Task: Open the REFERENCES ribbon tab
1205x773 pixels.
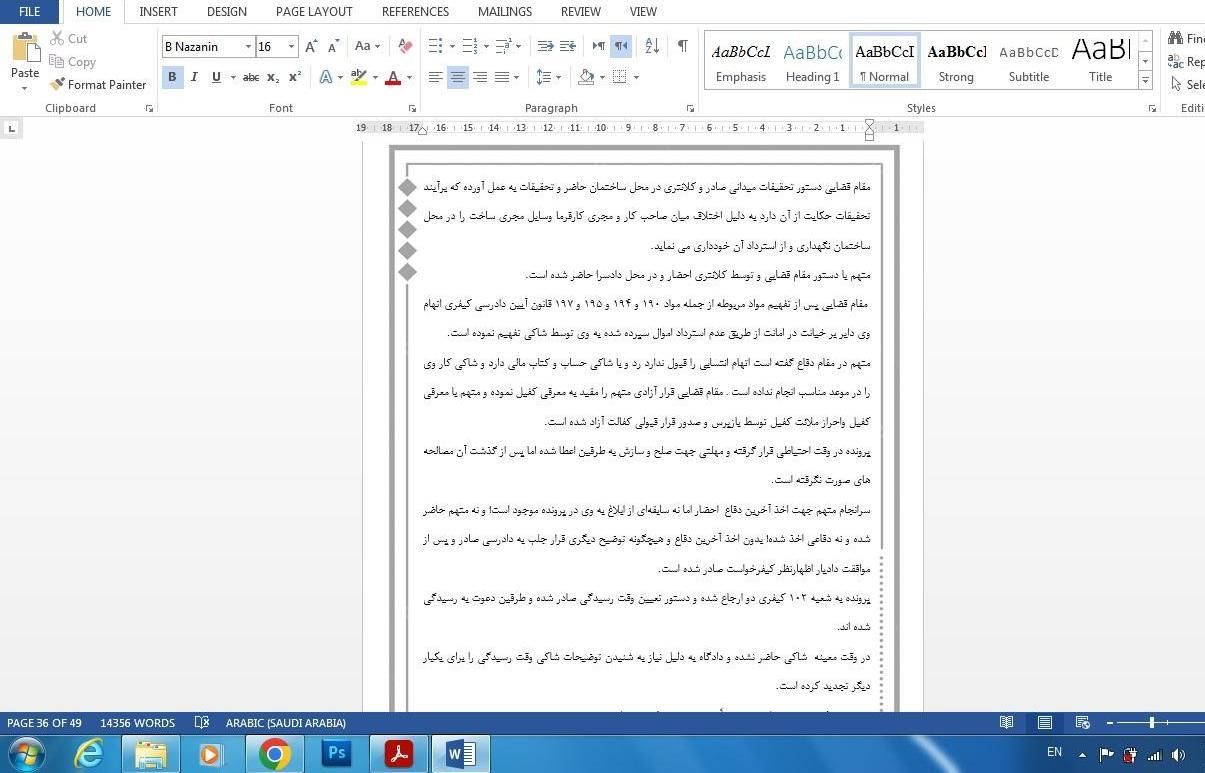Action: (x=415, y=12)
